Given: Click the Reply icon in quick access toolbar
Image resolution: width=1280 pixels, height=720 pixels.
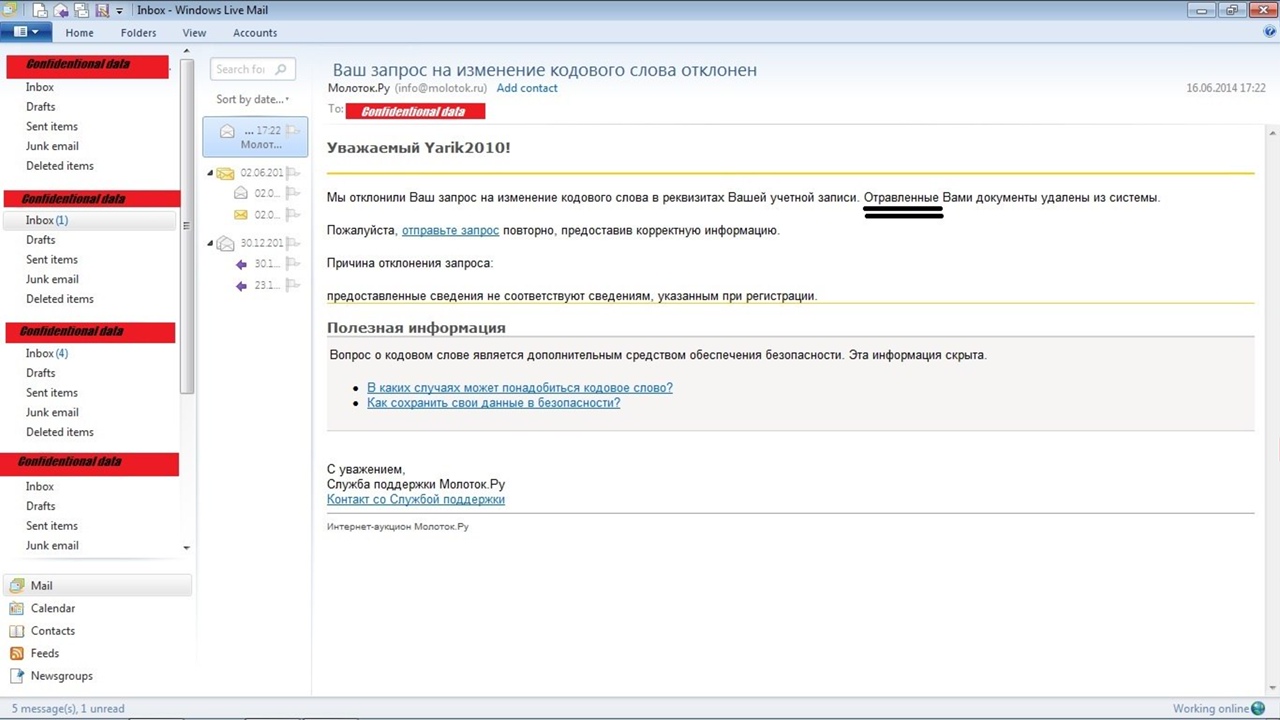Looking at the screenshot, I should pyautogui.click(x=61, y=10).
